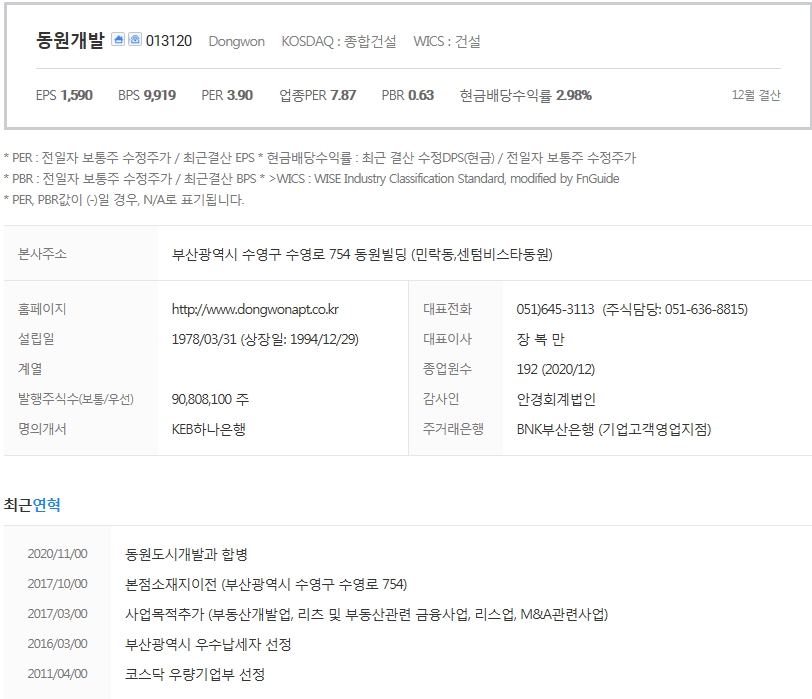Click the founding date 1978/03/31
The image size is (812, 699).
(204, 339)
